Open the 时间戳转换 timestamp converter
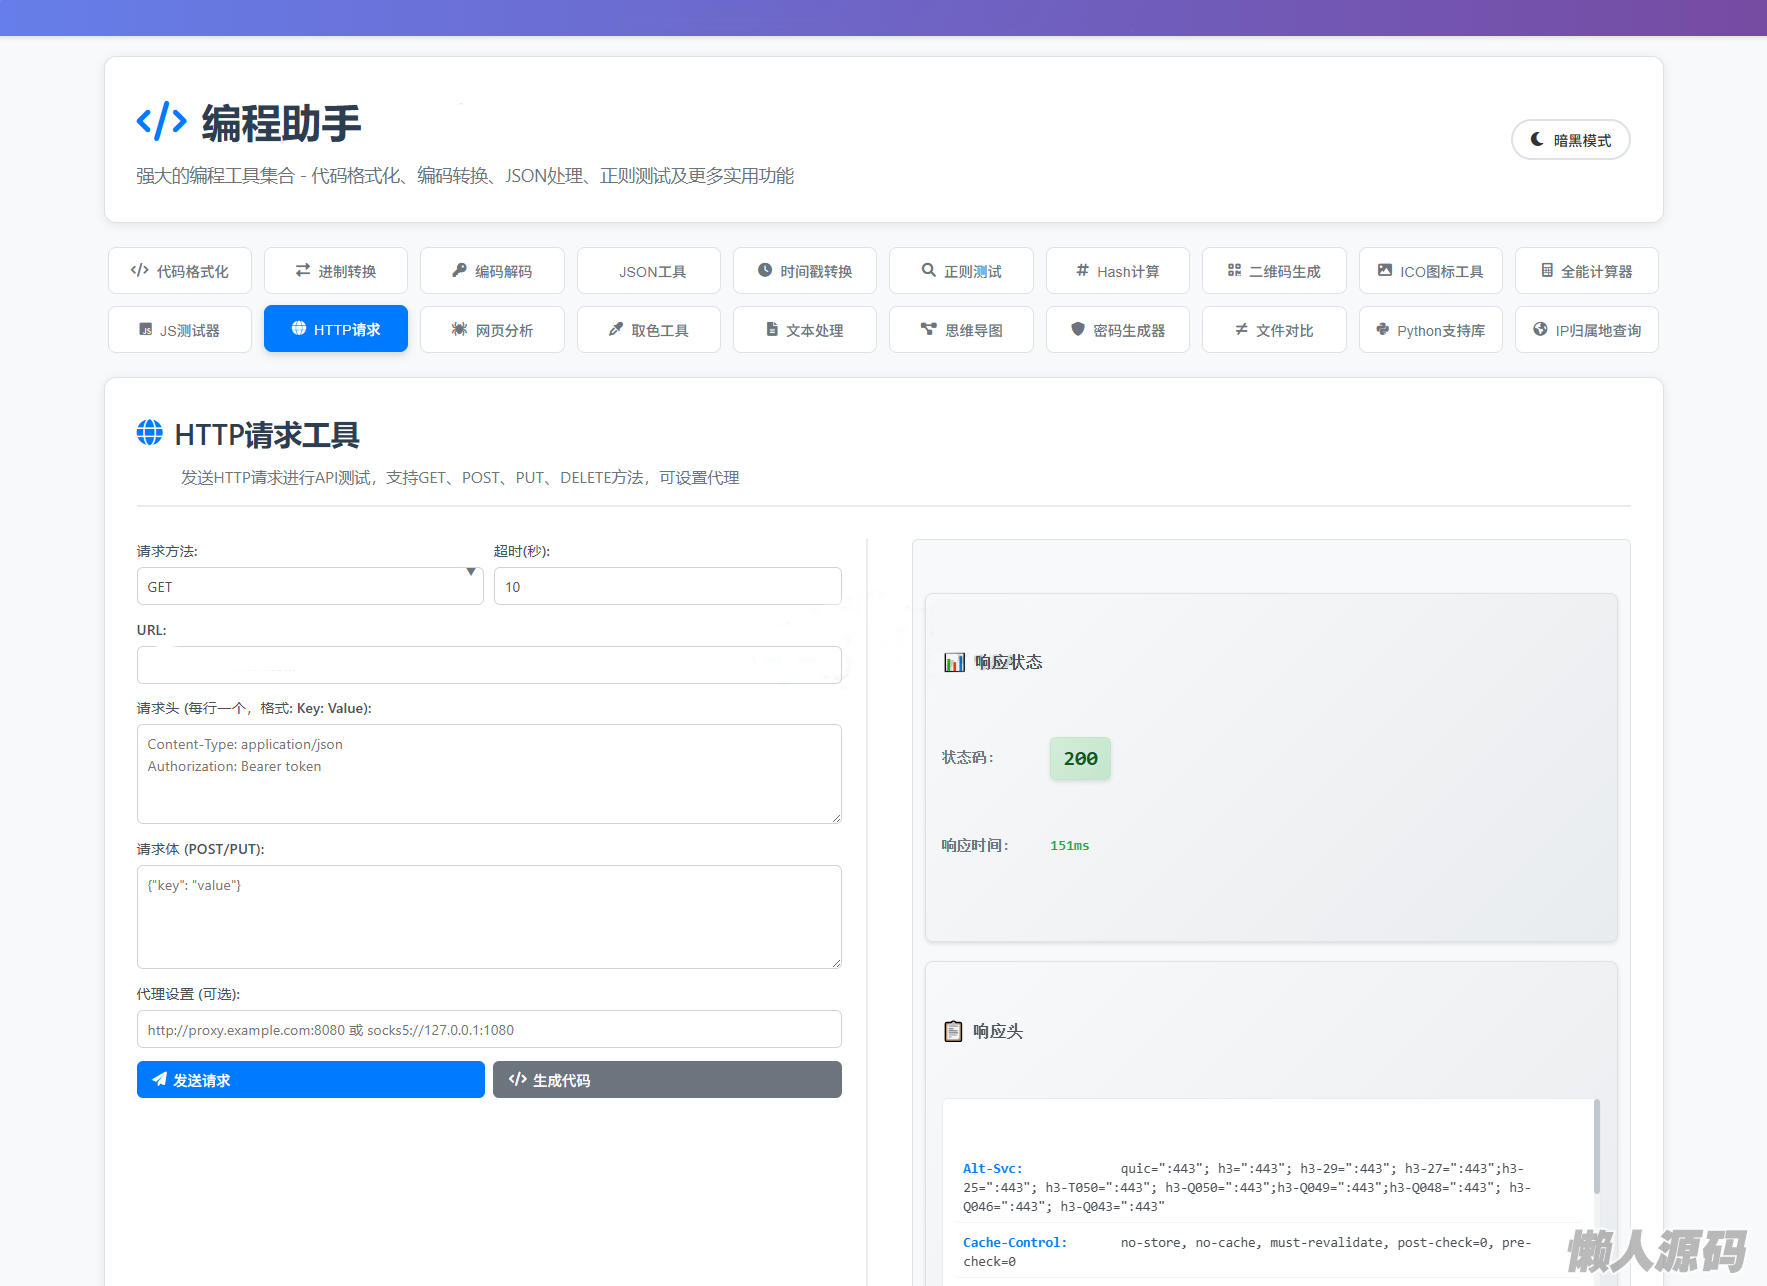 tap(805, 271)
